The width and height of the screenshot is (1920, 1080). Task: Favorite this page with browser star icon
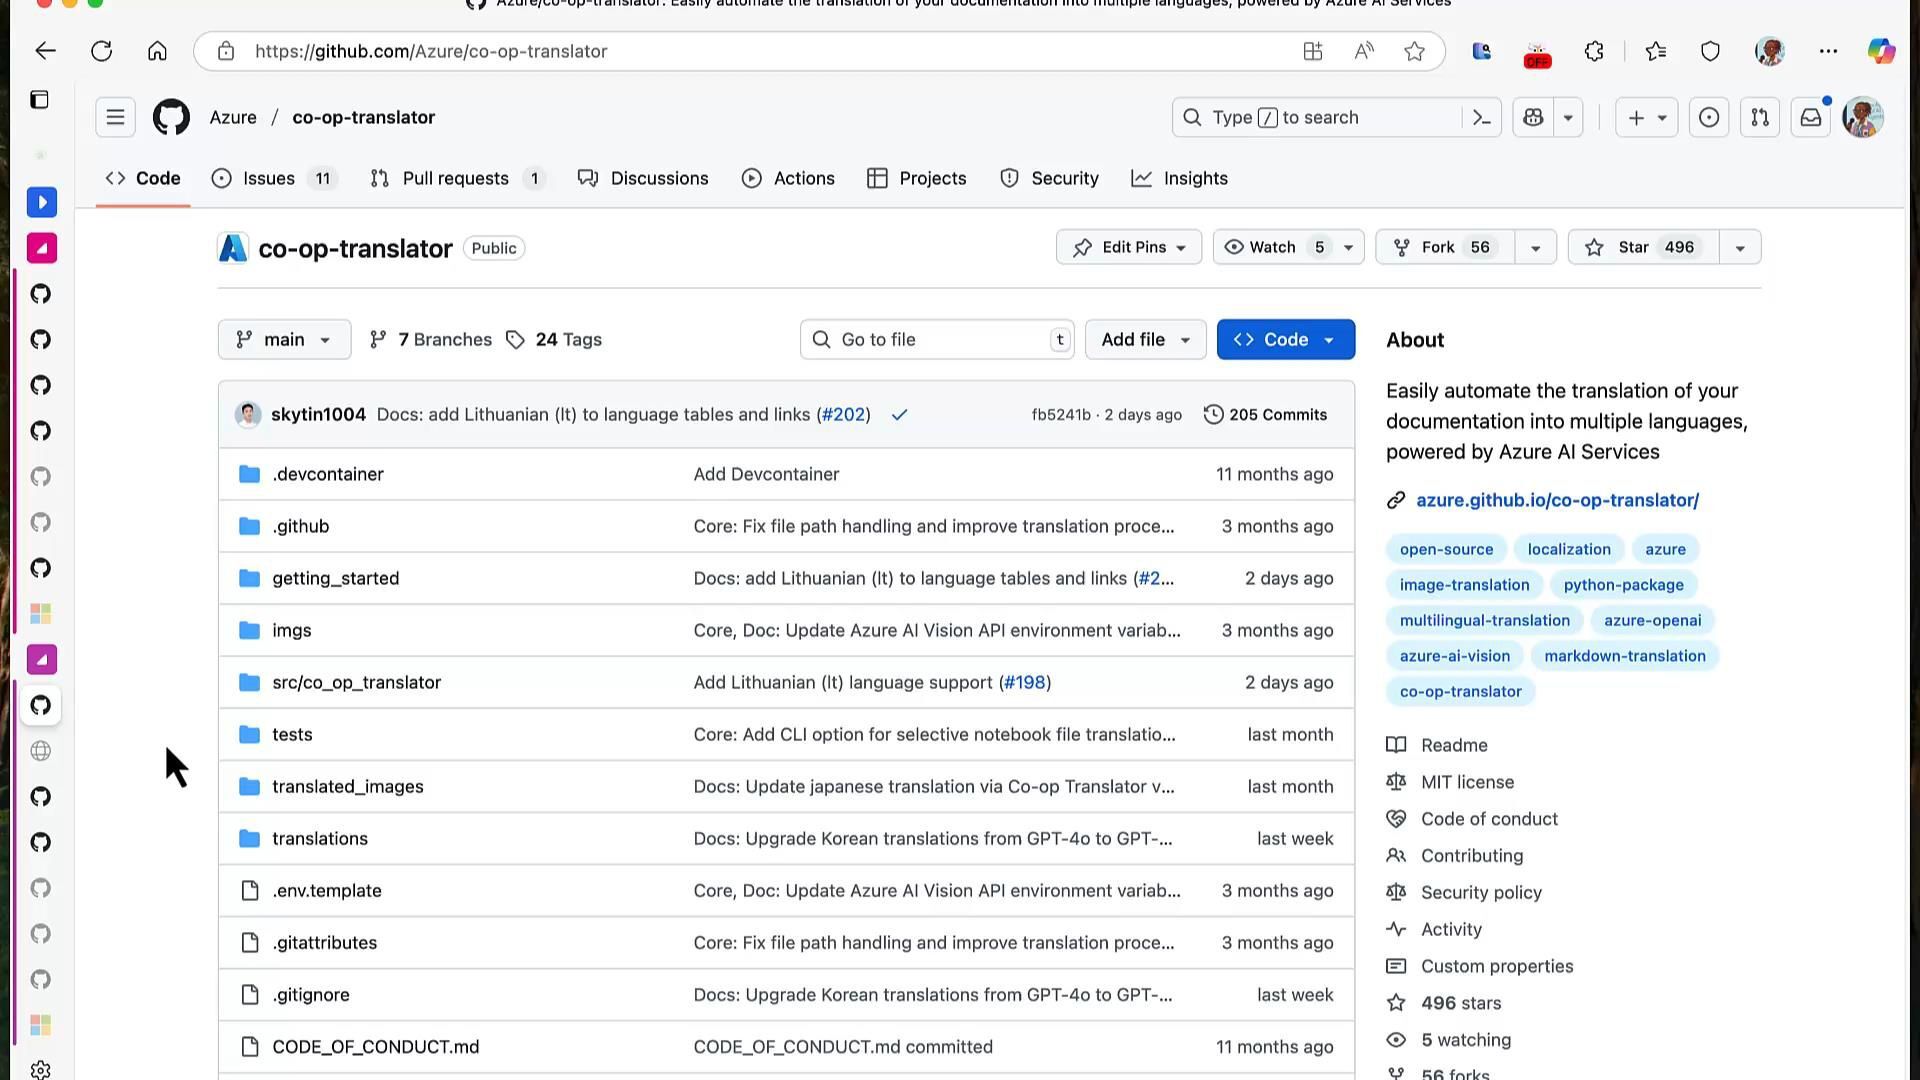pyautogui.click(x=1414, y=51)
